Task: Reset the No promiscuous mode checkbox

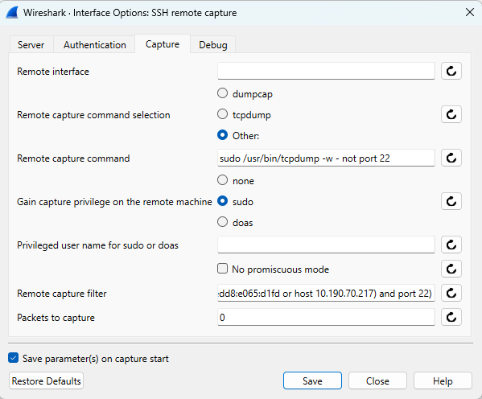Action: click(x=451, y=269)
